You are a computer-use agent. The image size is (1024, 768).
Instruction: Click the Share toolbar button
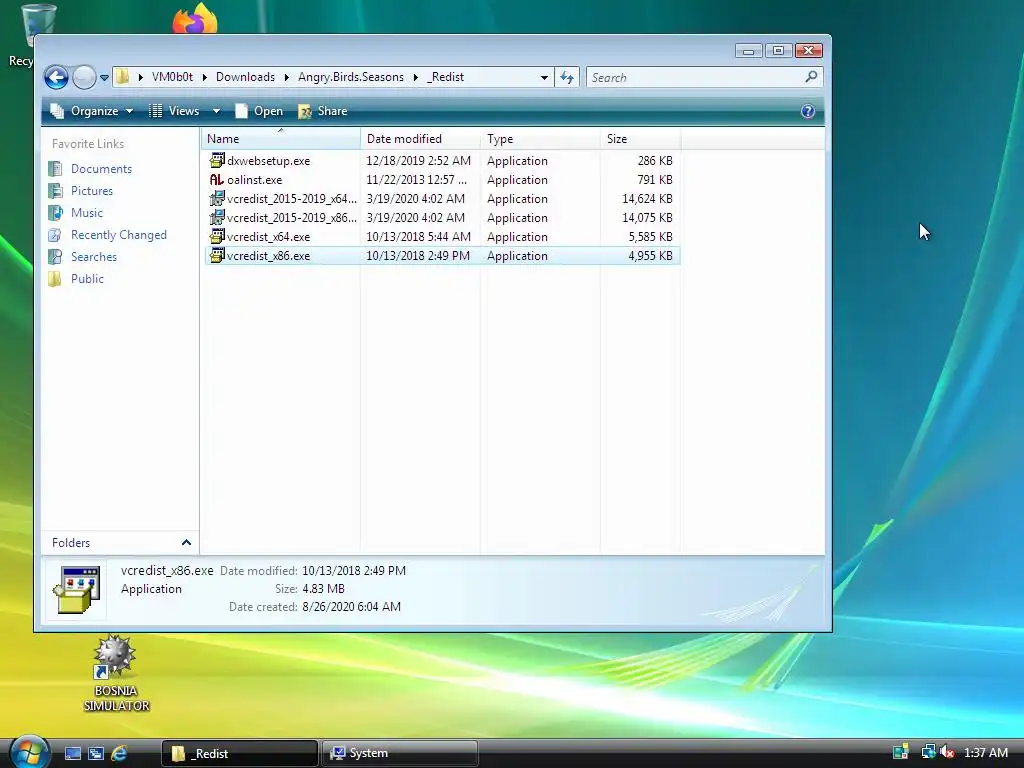point(323,111)
